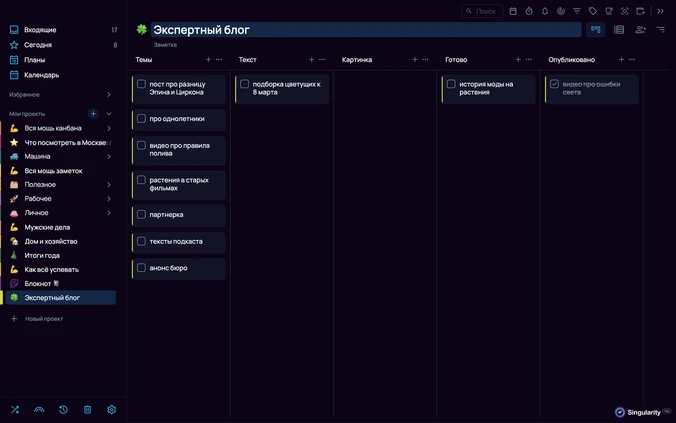This screenshot has width=676, height=423.
Task: Edit Экспертный блог title field
Action: [x=366, y=30]
